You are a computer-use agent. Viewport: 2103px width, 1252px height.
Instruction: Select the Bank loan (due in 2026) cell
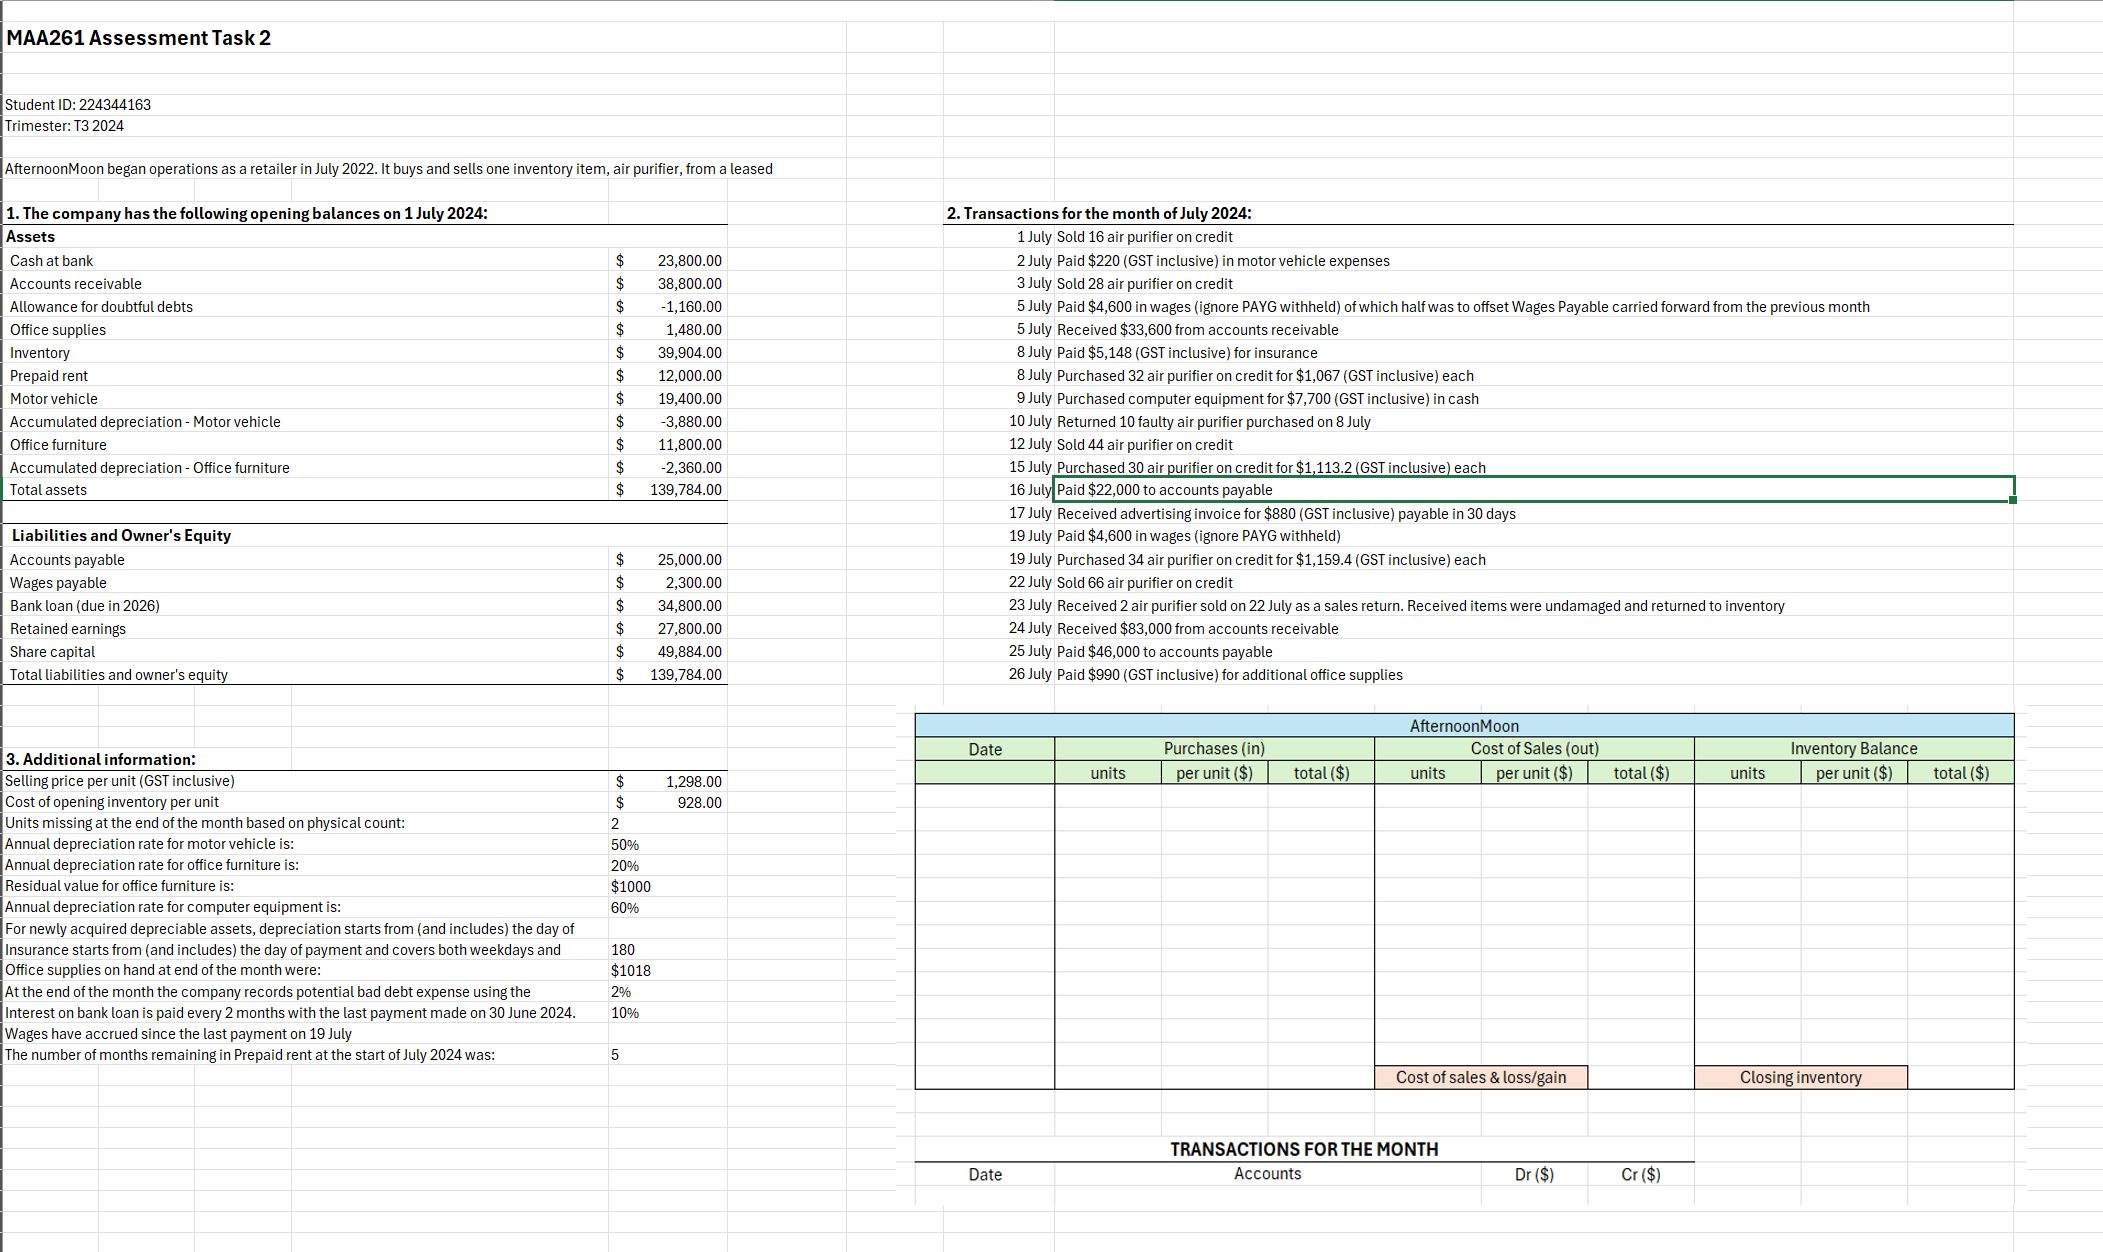(85, 606)
